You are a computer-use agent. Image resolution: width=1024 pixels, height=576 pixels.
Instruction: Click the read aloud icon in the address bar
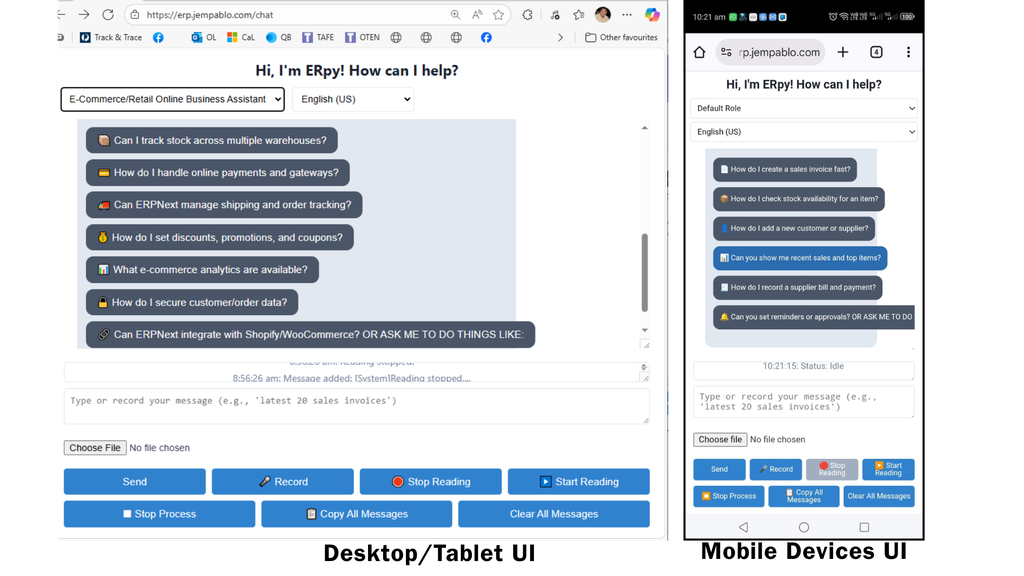click(477, 14)
